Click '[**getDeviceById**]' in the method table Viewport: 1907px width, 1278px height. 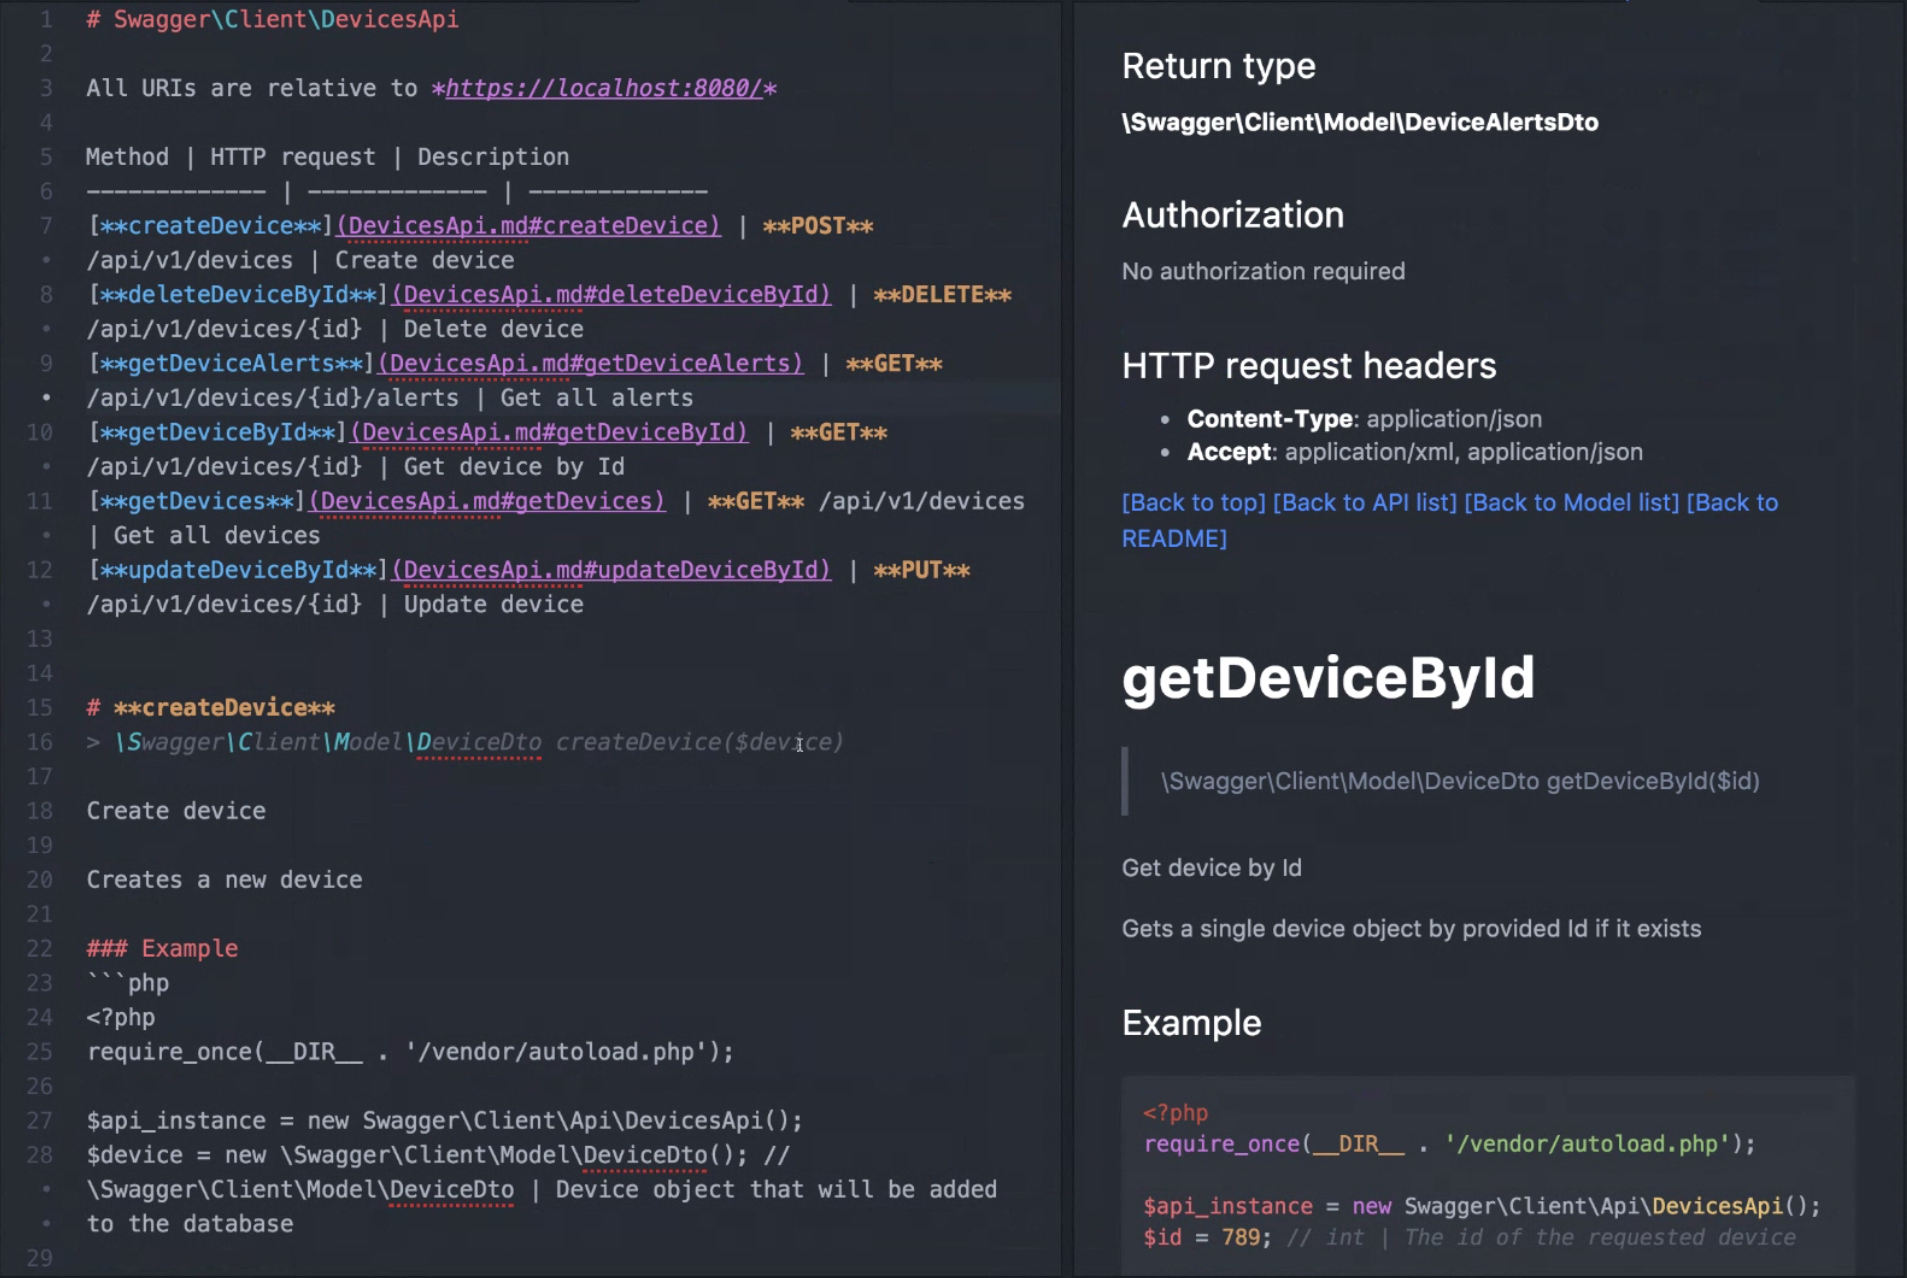[217, 433]
